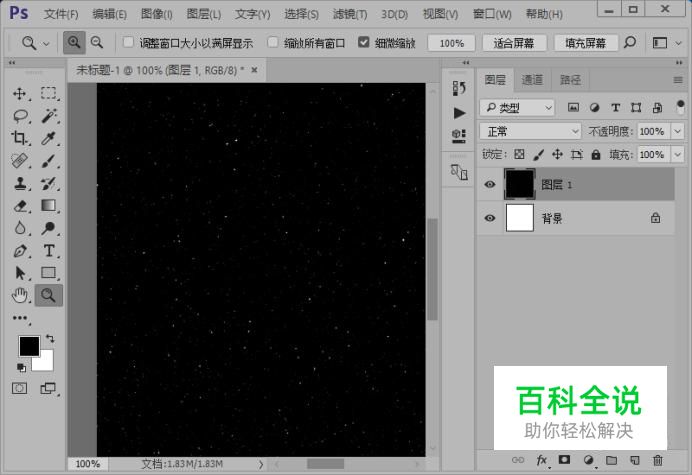Select the Brush tool
The image size is (692, 475).
49,161
